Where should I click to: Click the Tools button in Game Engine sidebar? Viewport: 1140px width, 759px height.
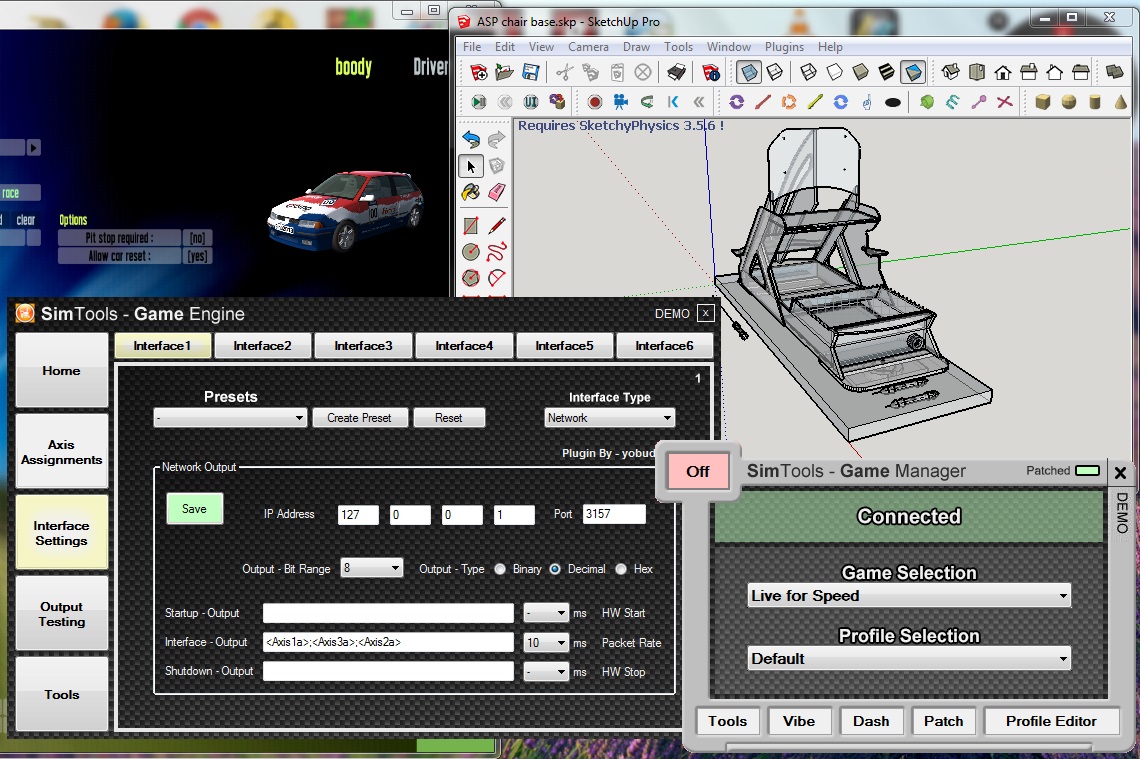pos(62,694)
